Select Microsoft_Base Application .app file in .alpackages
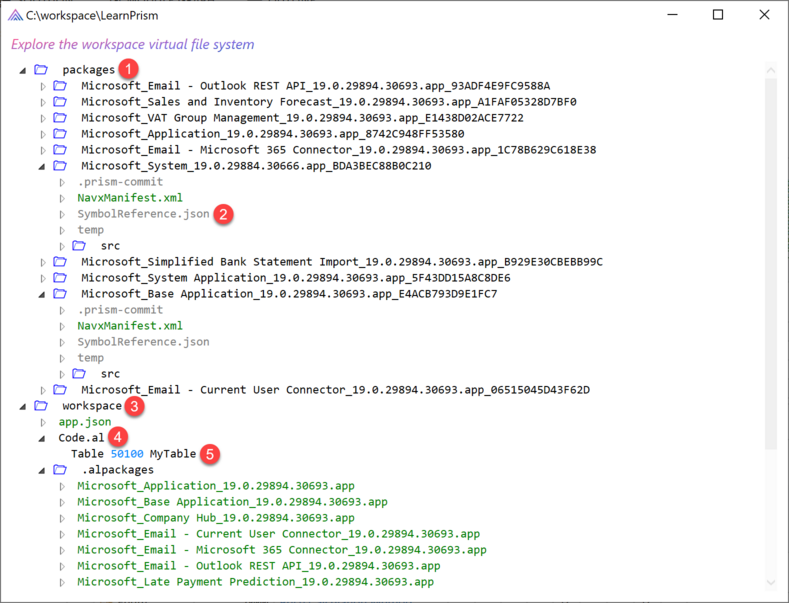The width and height of the screenshot is (789, 603). pos(232,502)
